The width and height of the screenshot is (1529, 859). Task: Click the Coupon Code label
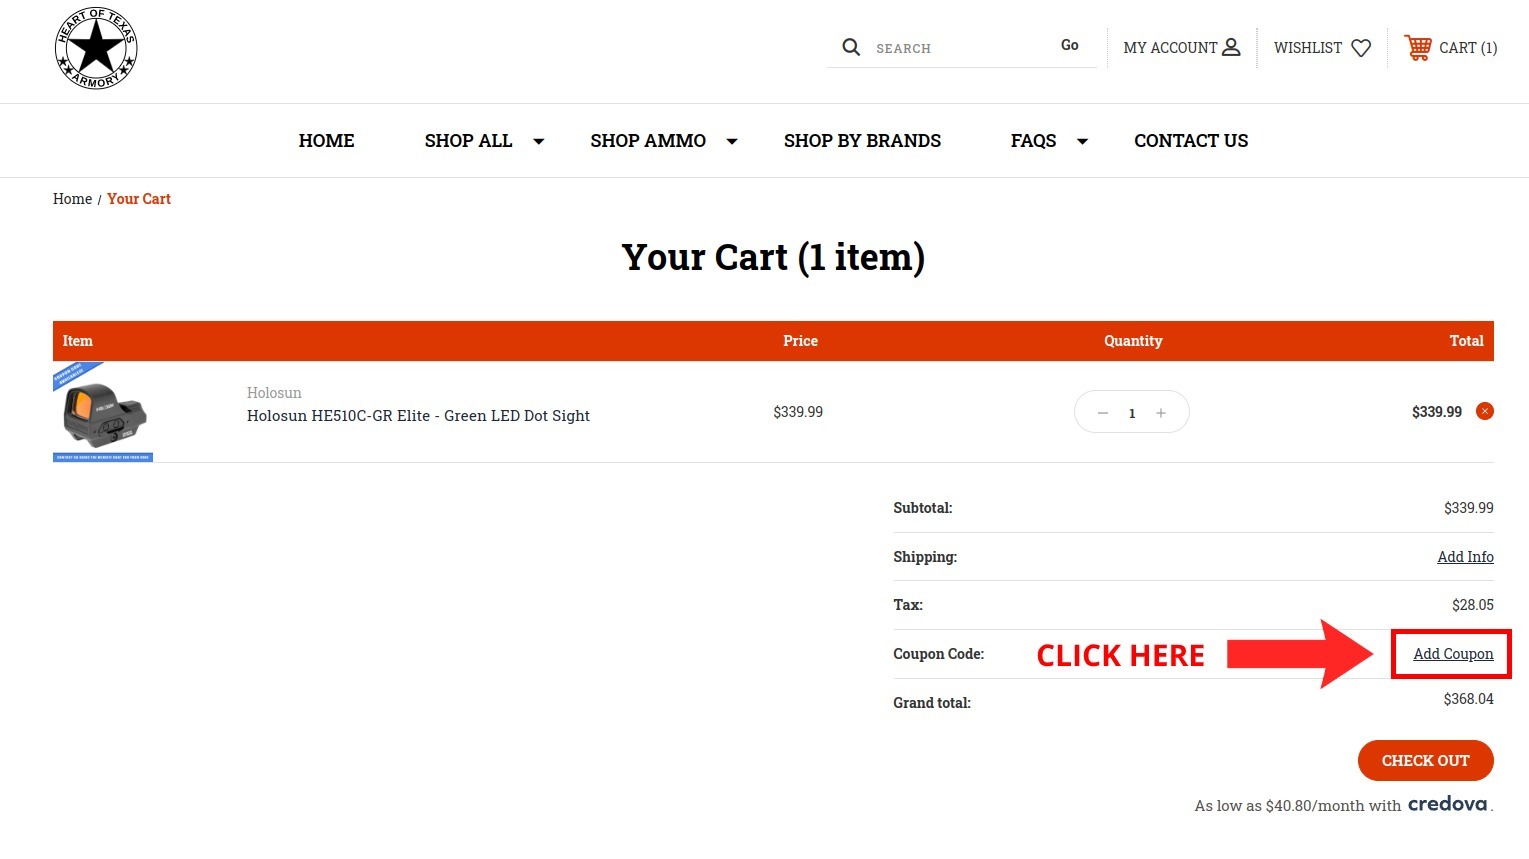[938, 654]
